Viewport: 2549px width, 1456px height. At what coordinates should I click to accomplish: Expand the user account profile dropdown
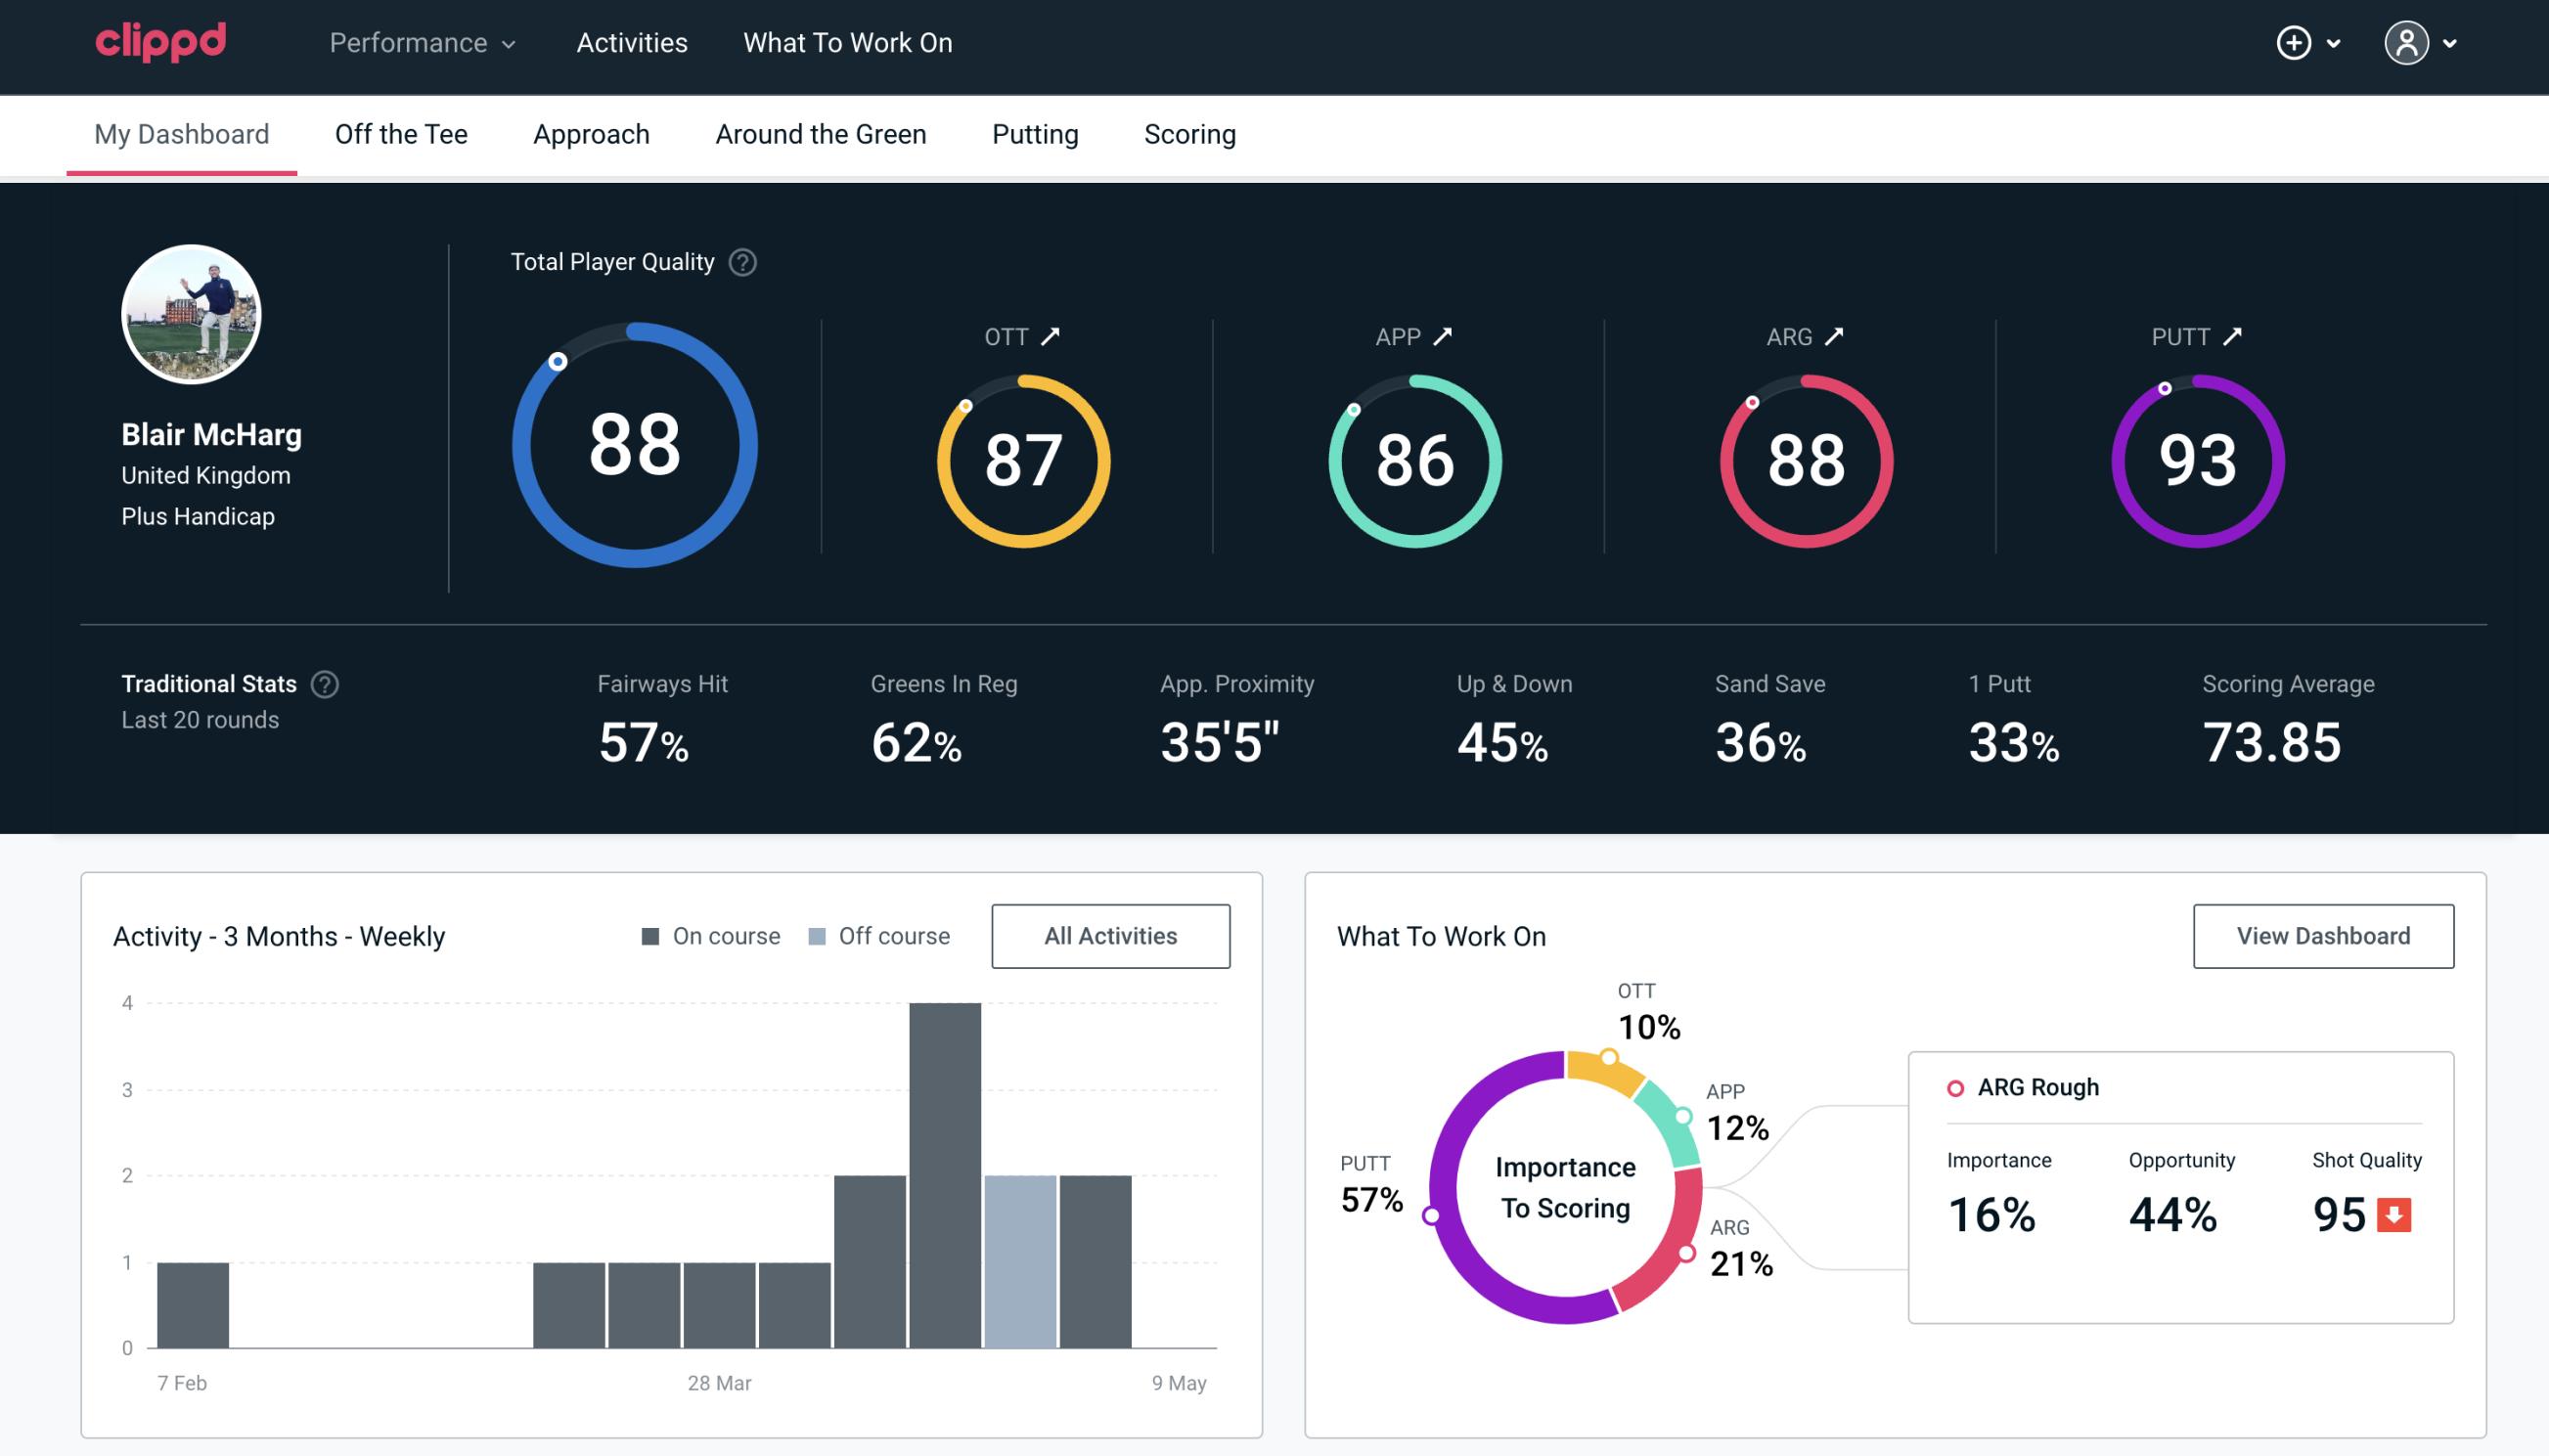coord(2425,44)
